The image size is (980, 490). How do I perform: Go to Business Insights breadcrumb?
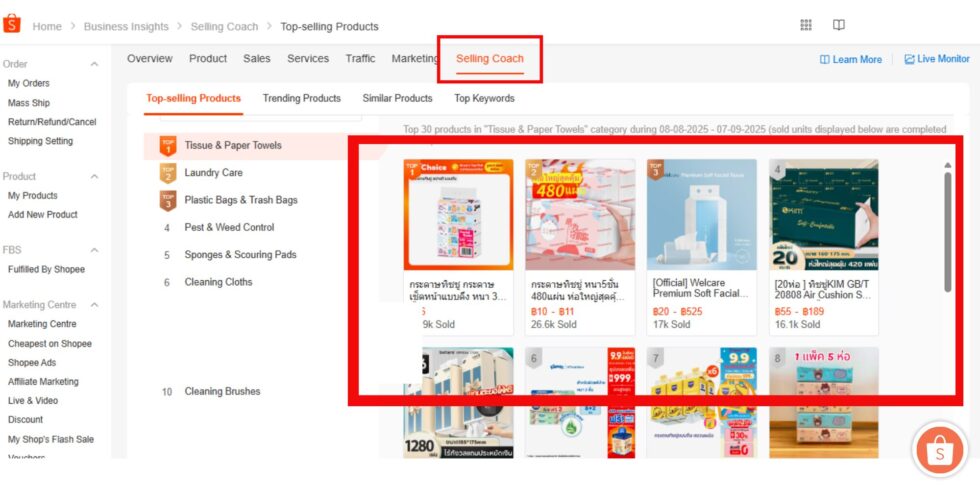point(126,27)
